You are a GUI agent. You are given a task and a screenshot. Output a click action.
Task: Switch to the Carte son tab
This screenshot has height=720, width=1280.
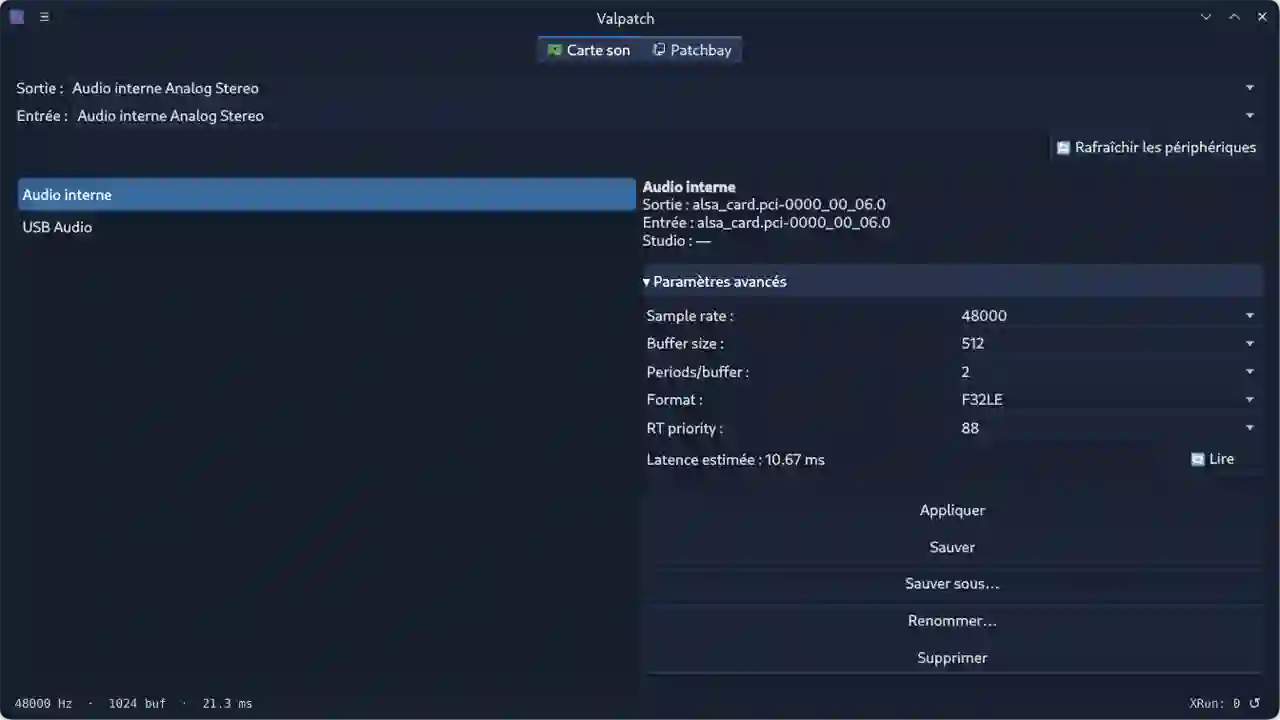589,50
